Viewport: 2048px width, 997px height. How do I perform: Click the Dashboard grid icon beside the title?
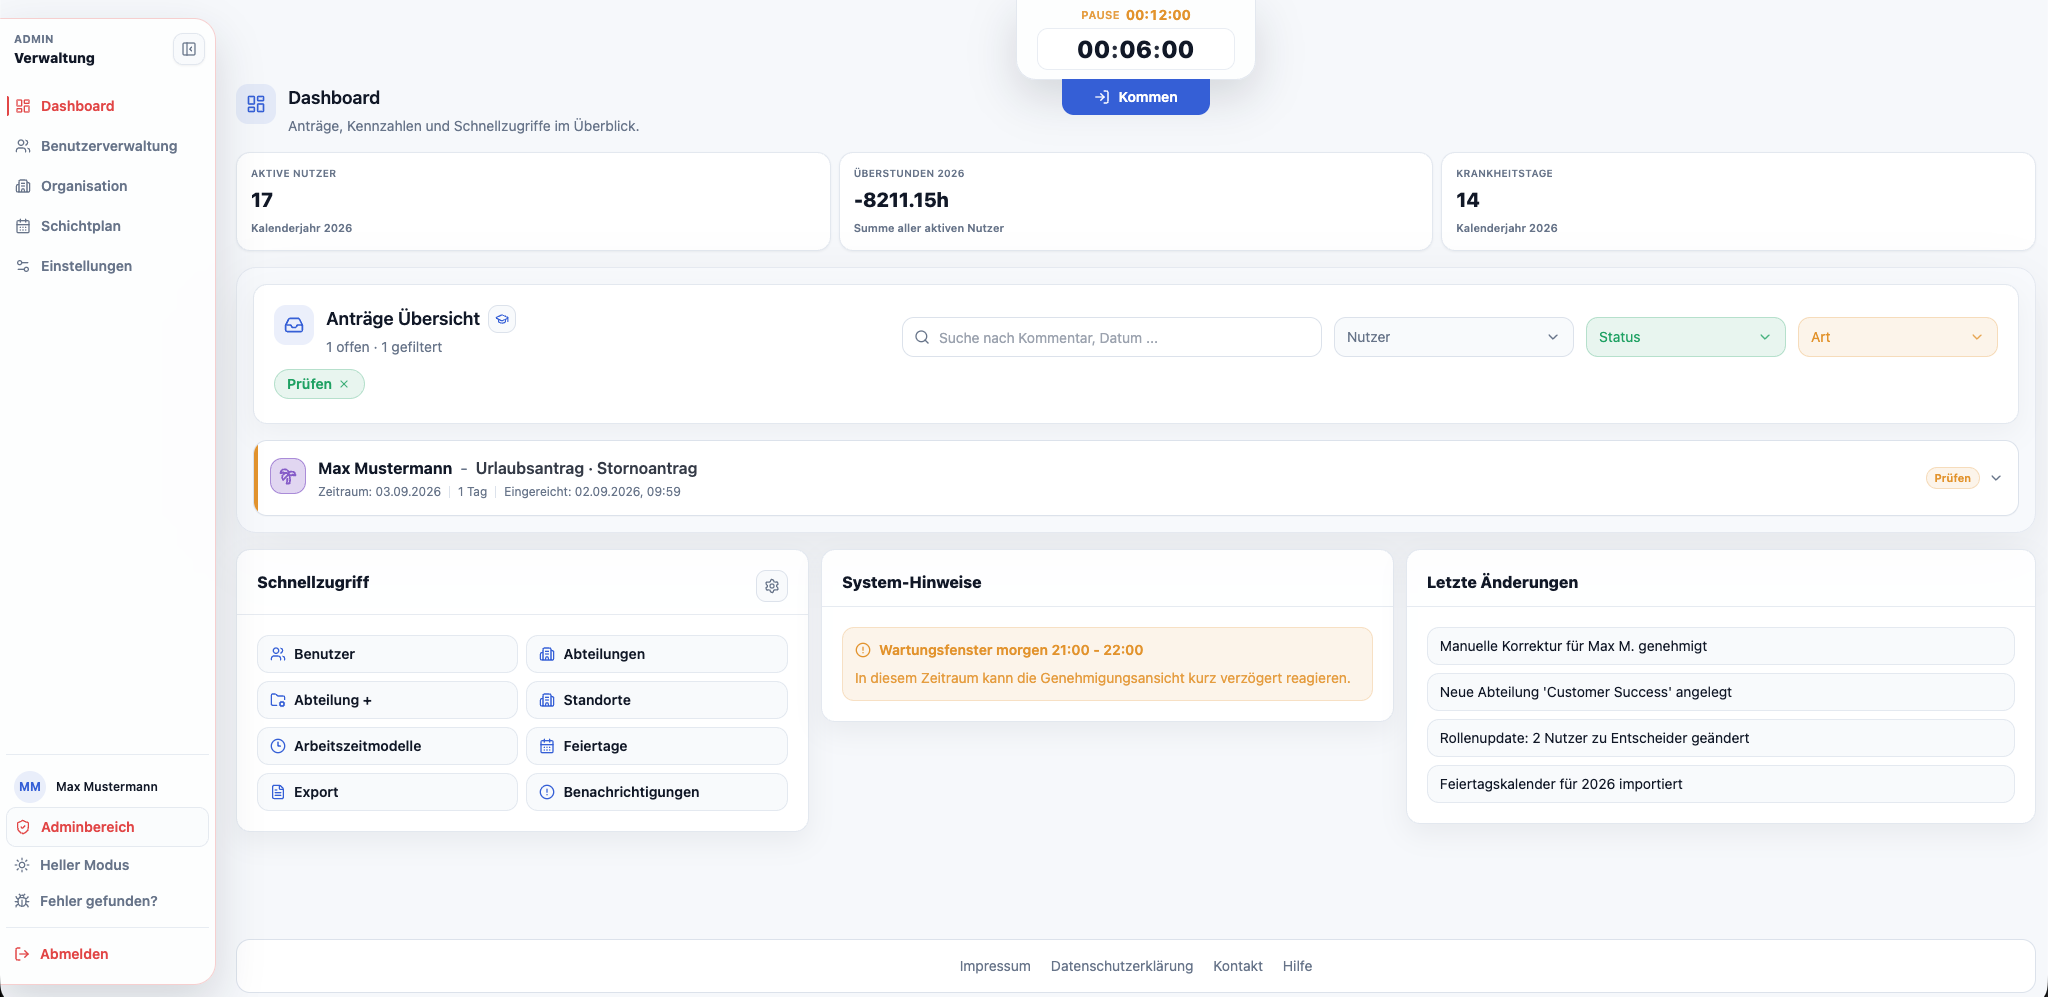[x=256, y=104]
